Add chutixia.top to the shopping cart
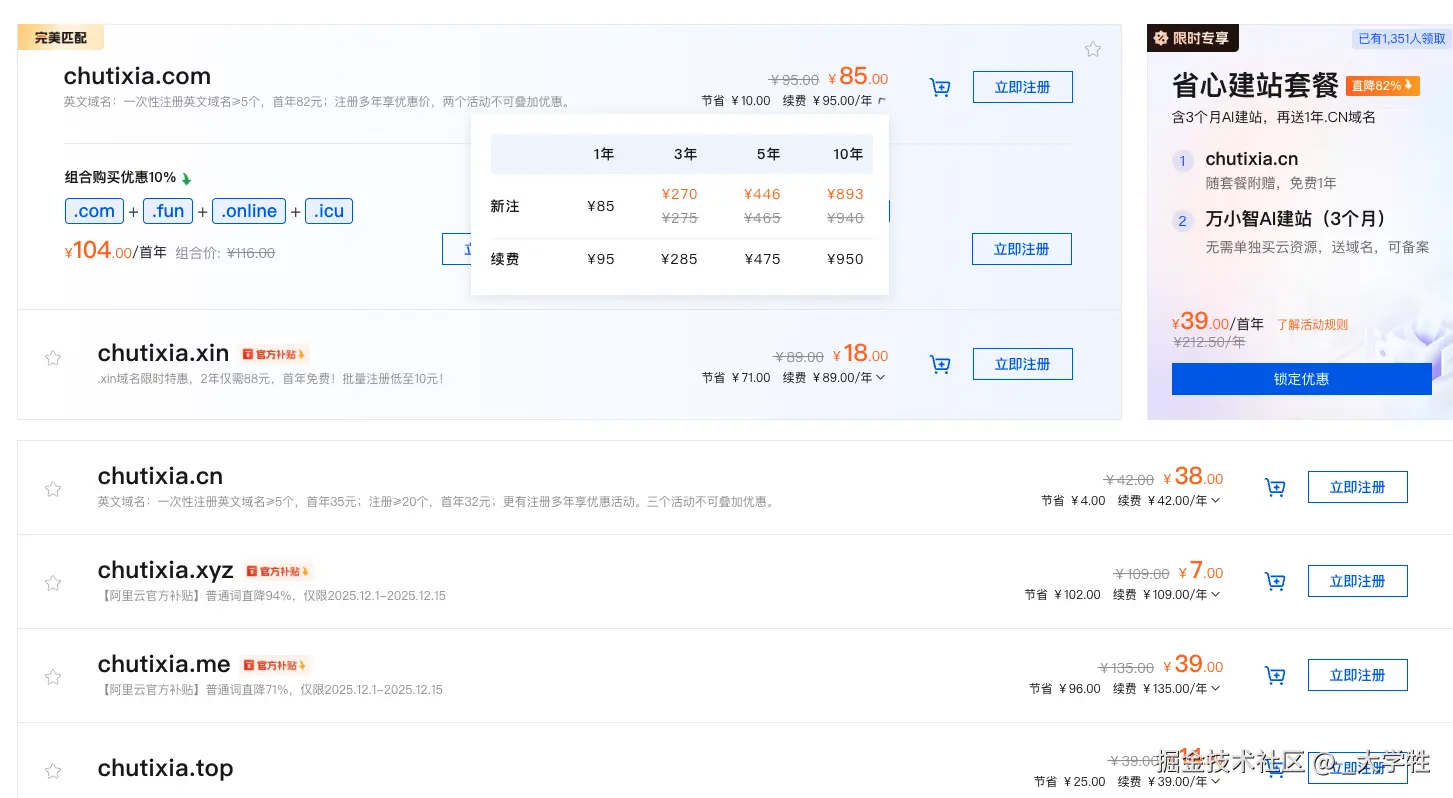Screen dimensions: 1453x798 coord(1273,768)
